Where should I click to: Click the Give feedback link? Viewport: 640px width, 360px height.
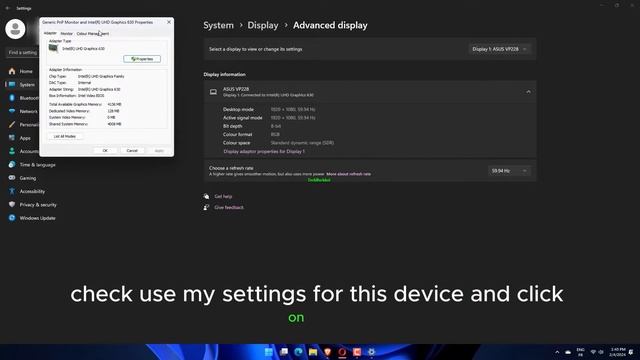coord(229,207)
